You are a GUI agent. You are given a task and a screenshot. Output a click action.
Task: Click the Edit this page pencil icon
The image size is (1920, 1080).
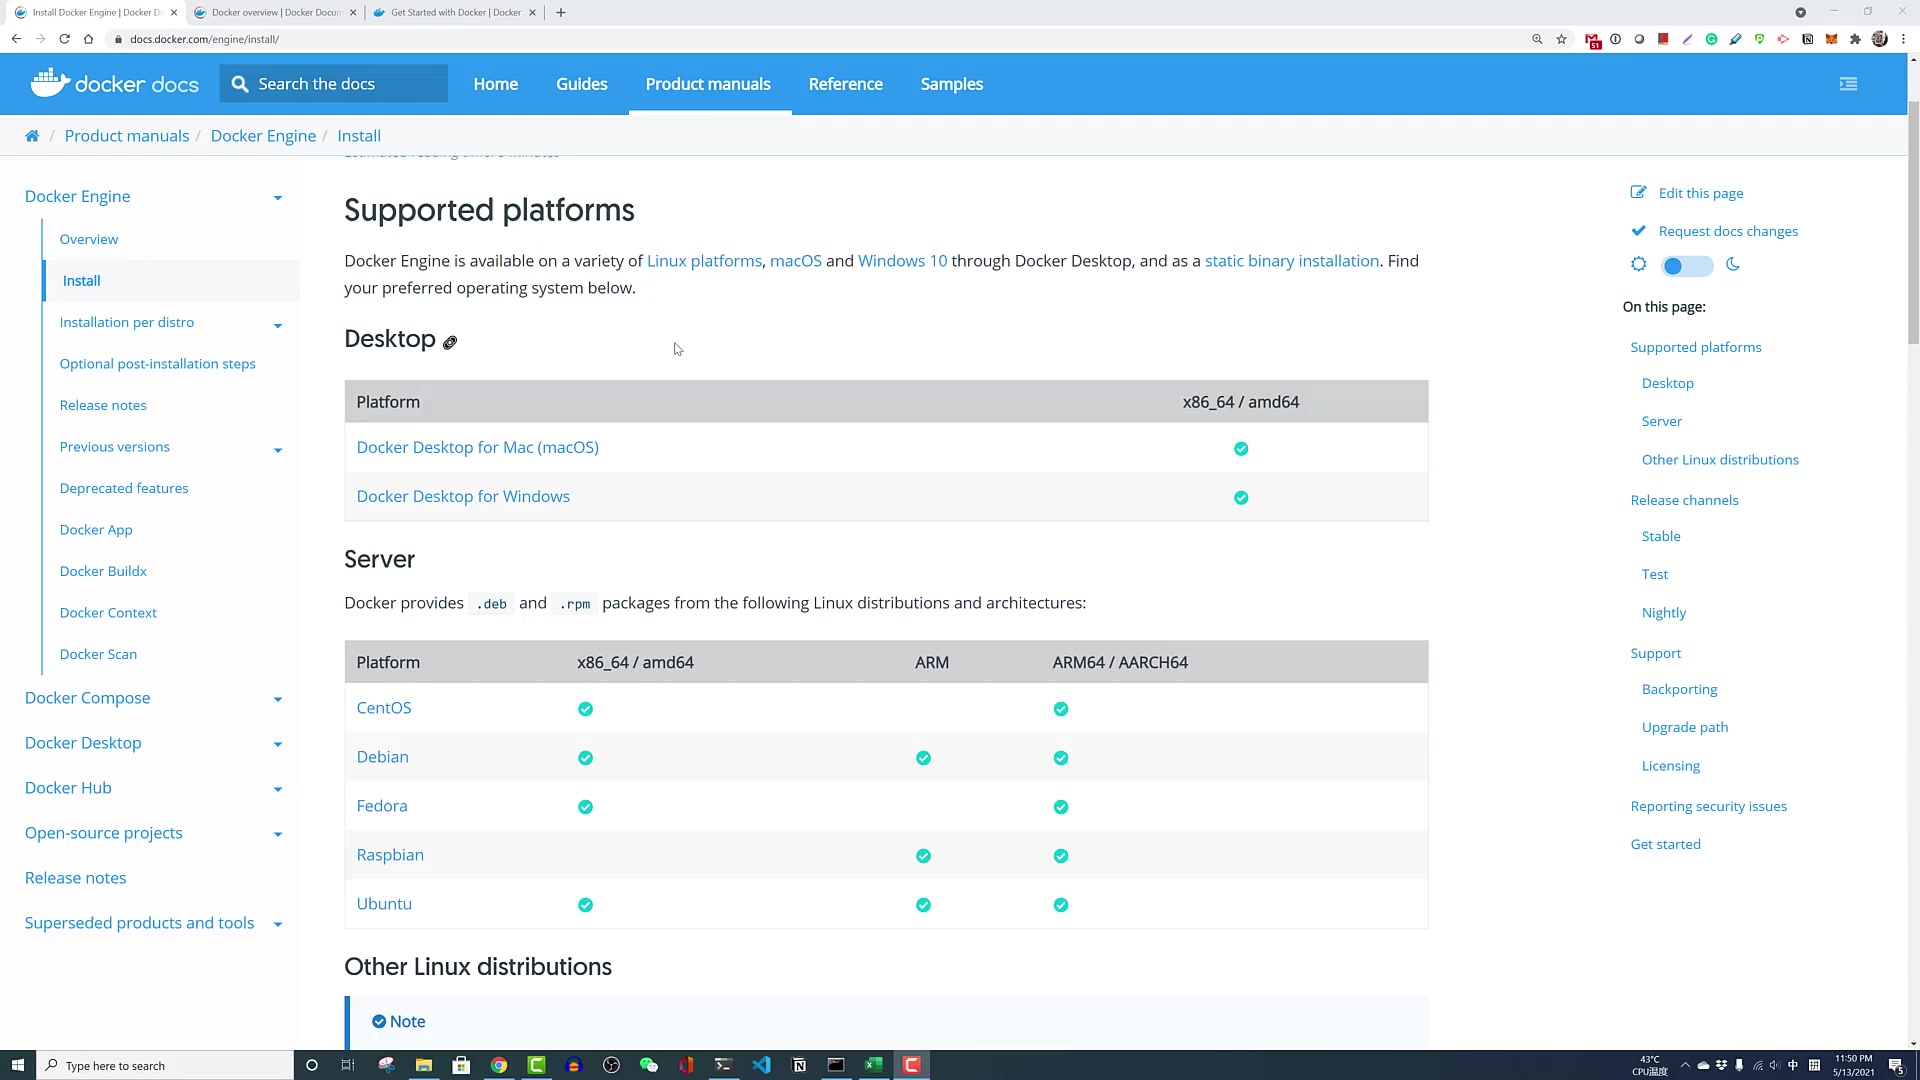tap(1638, 193)
